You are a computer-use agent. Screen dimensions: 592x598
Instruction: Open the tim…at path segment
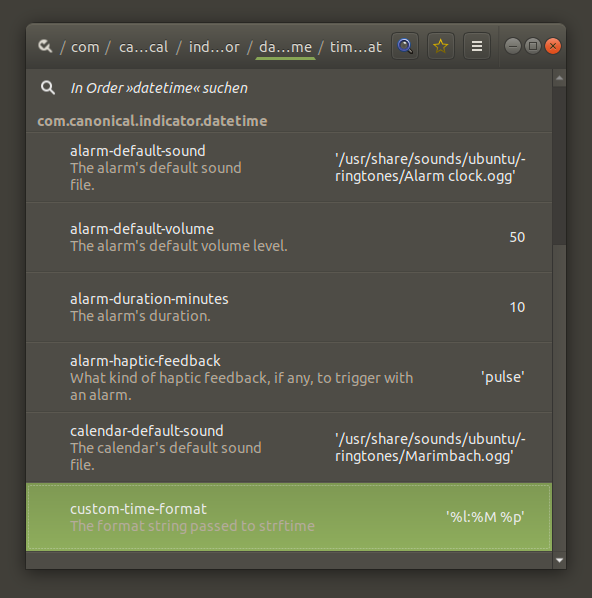(x=356, y=47)
